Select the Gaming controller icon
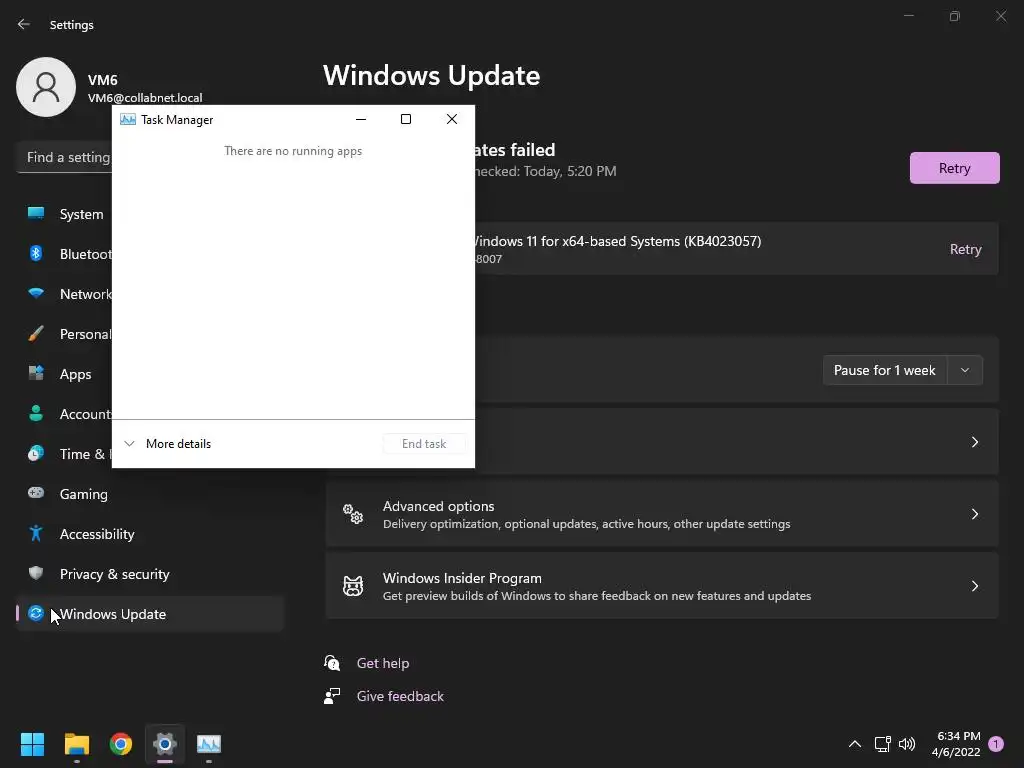Image resolution: width=1024 pixels, height=768 pixels. pos(36,493)
